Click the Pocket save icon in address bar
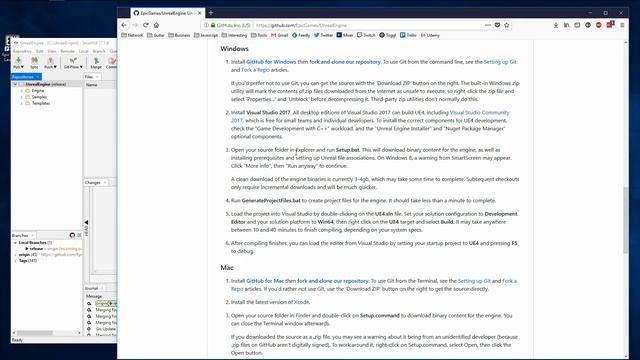 pos(497,25)
